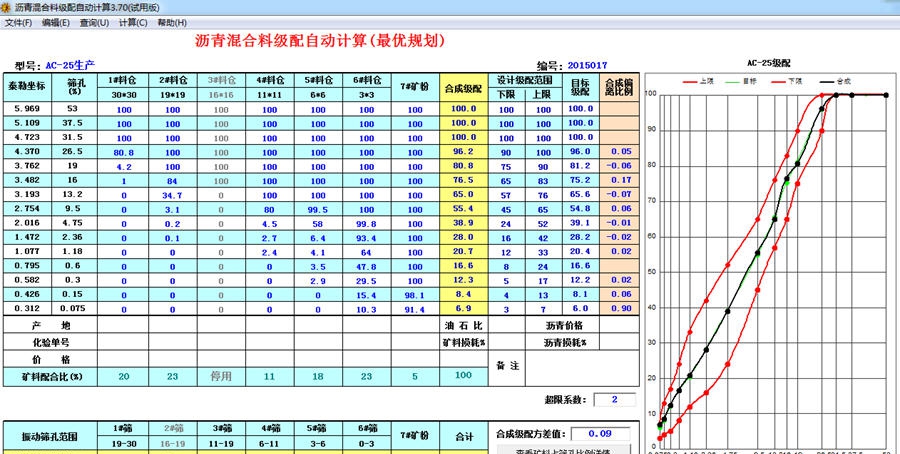Select composite gradation value 96.2
Image resolution: width=900 pixels, height=454 pixels.
pyautogui.click(x=464, y=152)
